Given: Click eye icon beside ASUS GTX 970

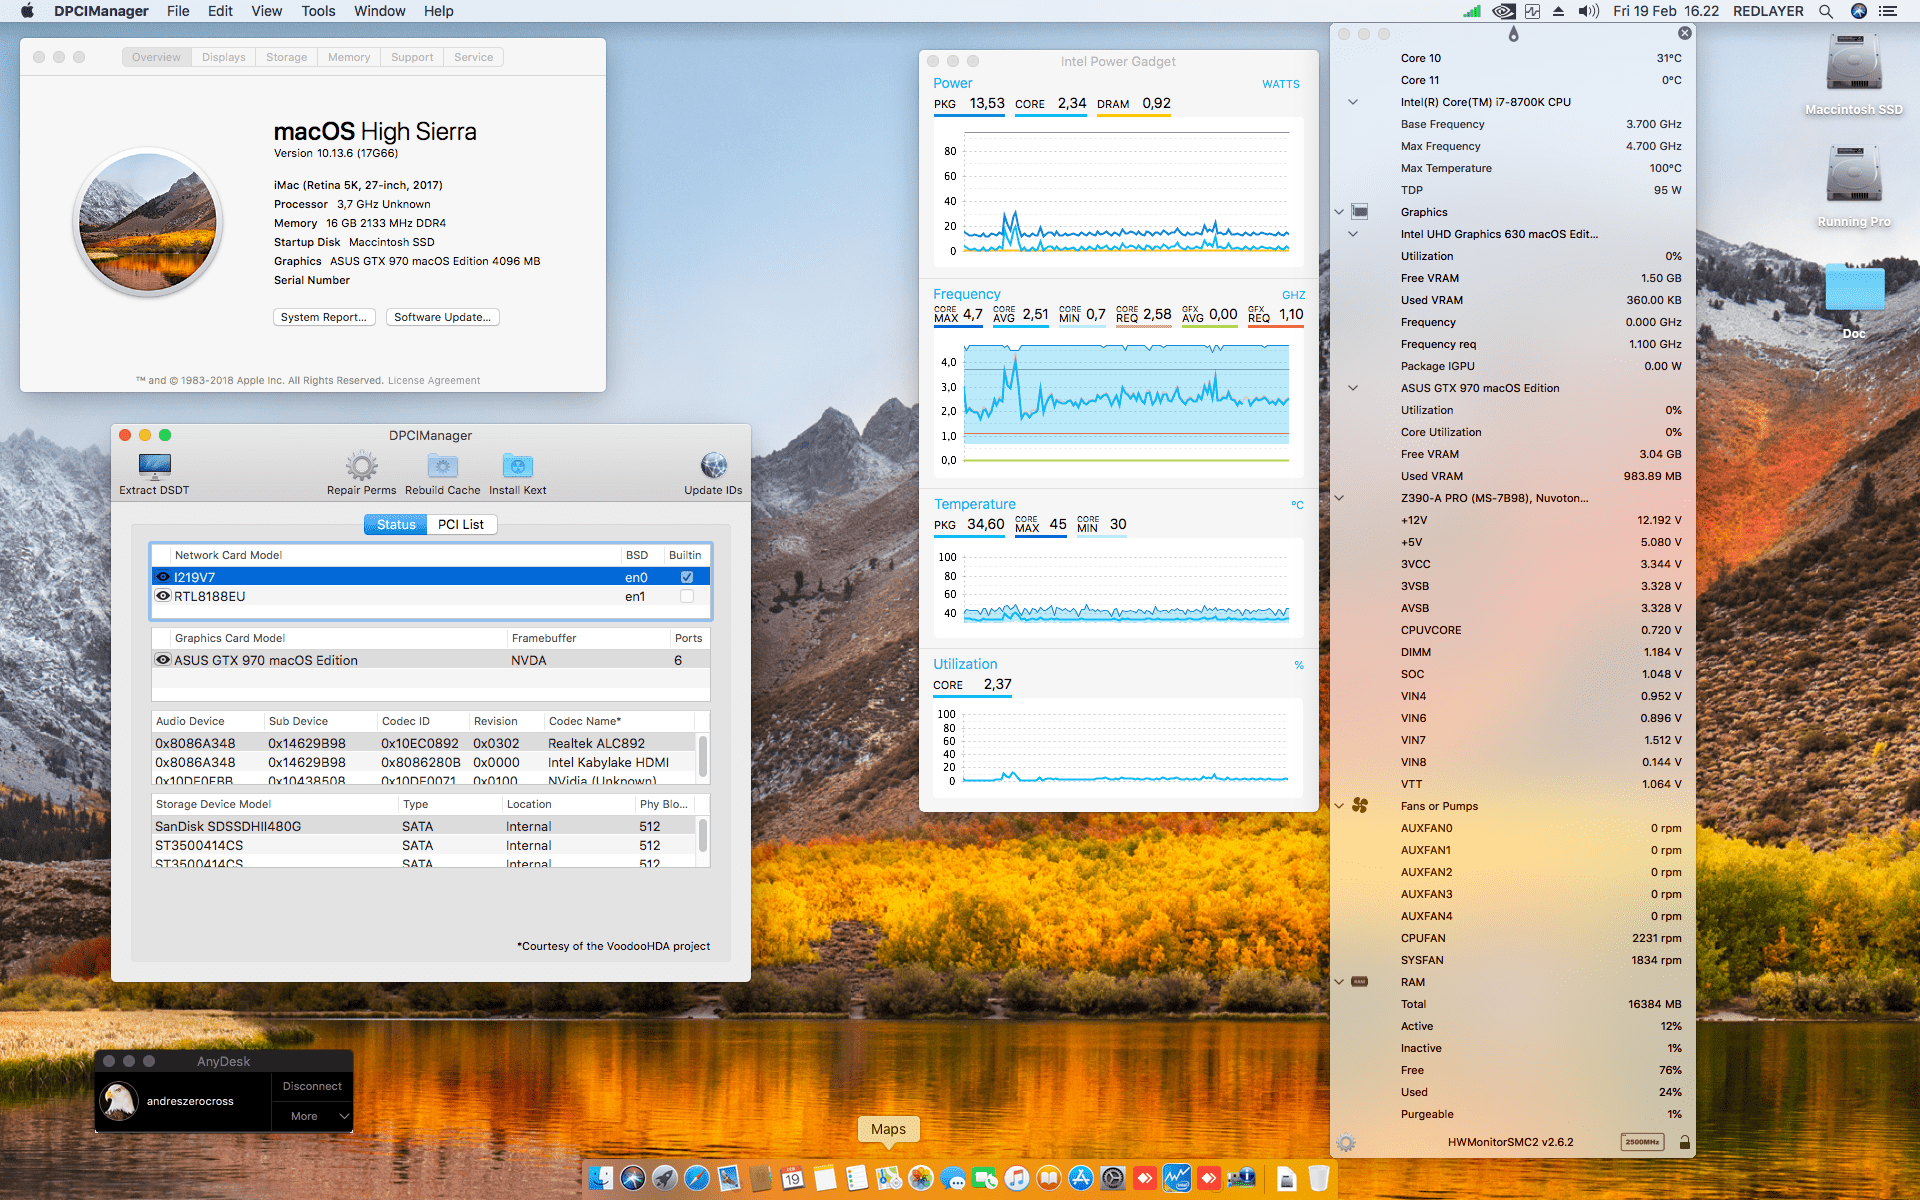Looking at the screenshot, I should (x=163, y=660).
